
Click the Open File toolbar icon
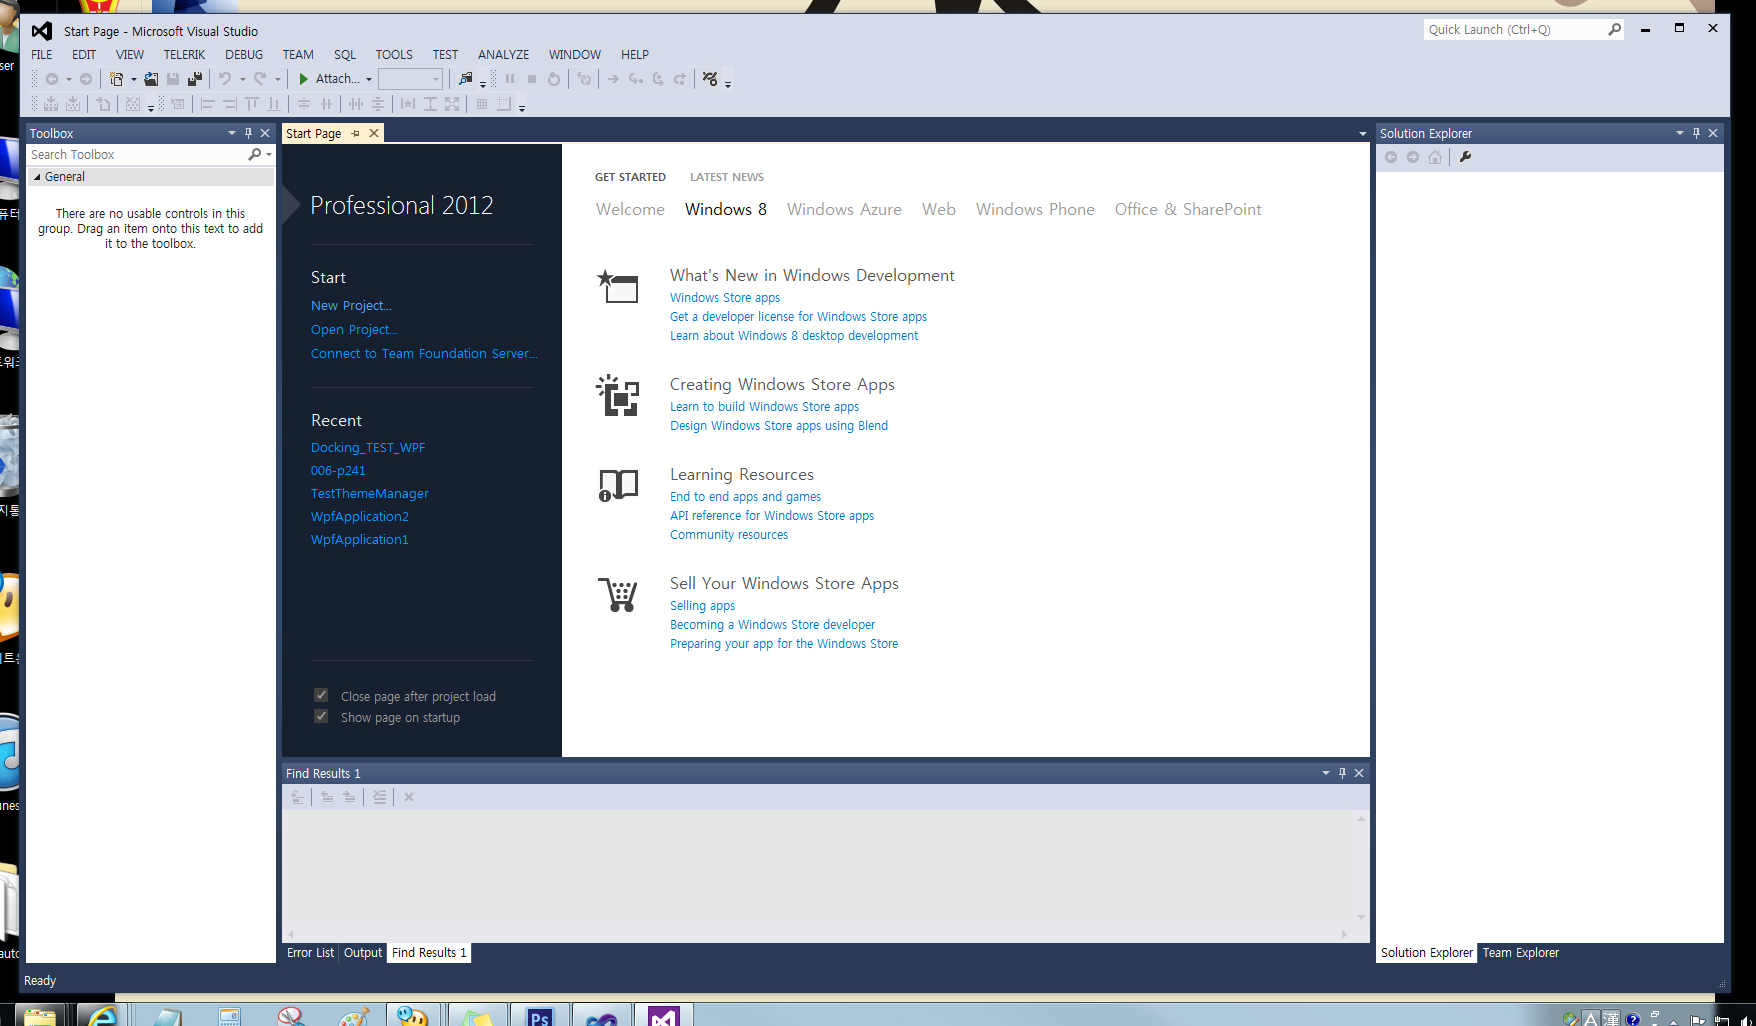[x=151, y=79]
